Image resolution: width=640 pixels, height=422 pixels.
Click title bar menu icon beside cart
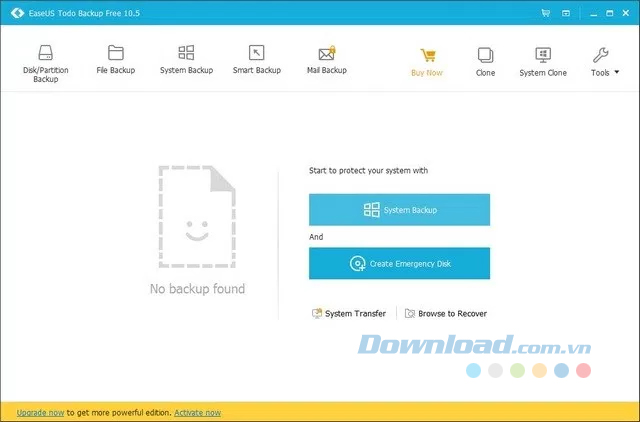(x=566, y=13)
